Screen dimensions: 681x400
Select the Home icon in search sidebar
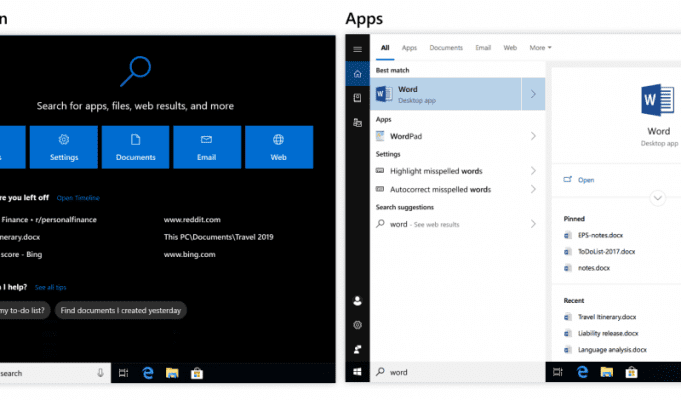(357, 74)
